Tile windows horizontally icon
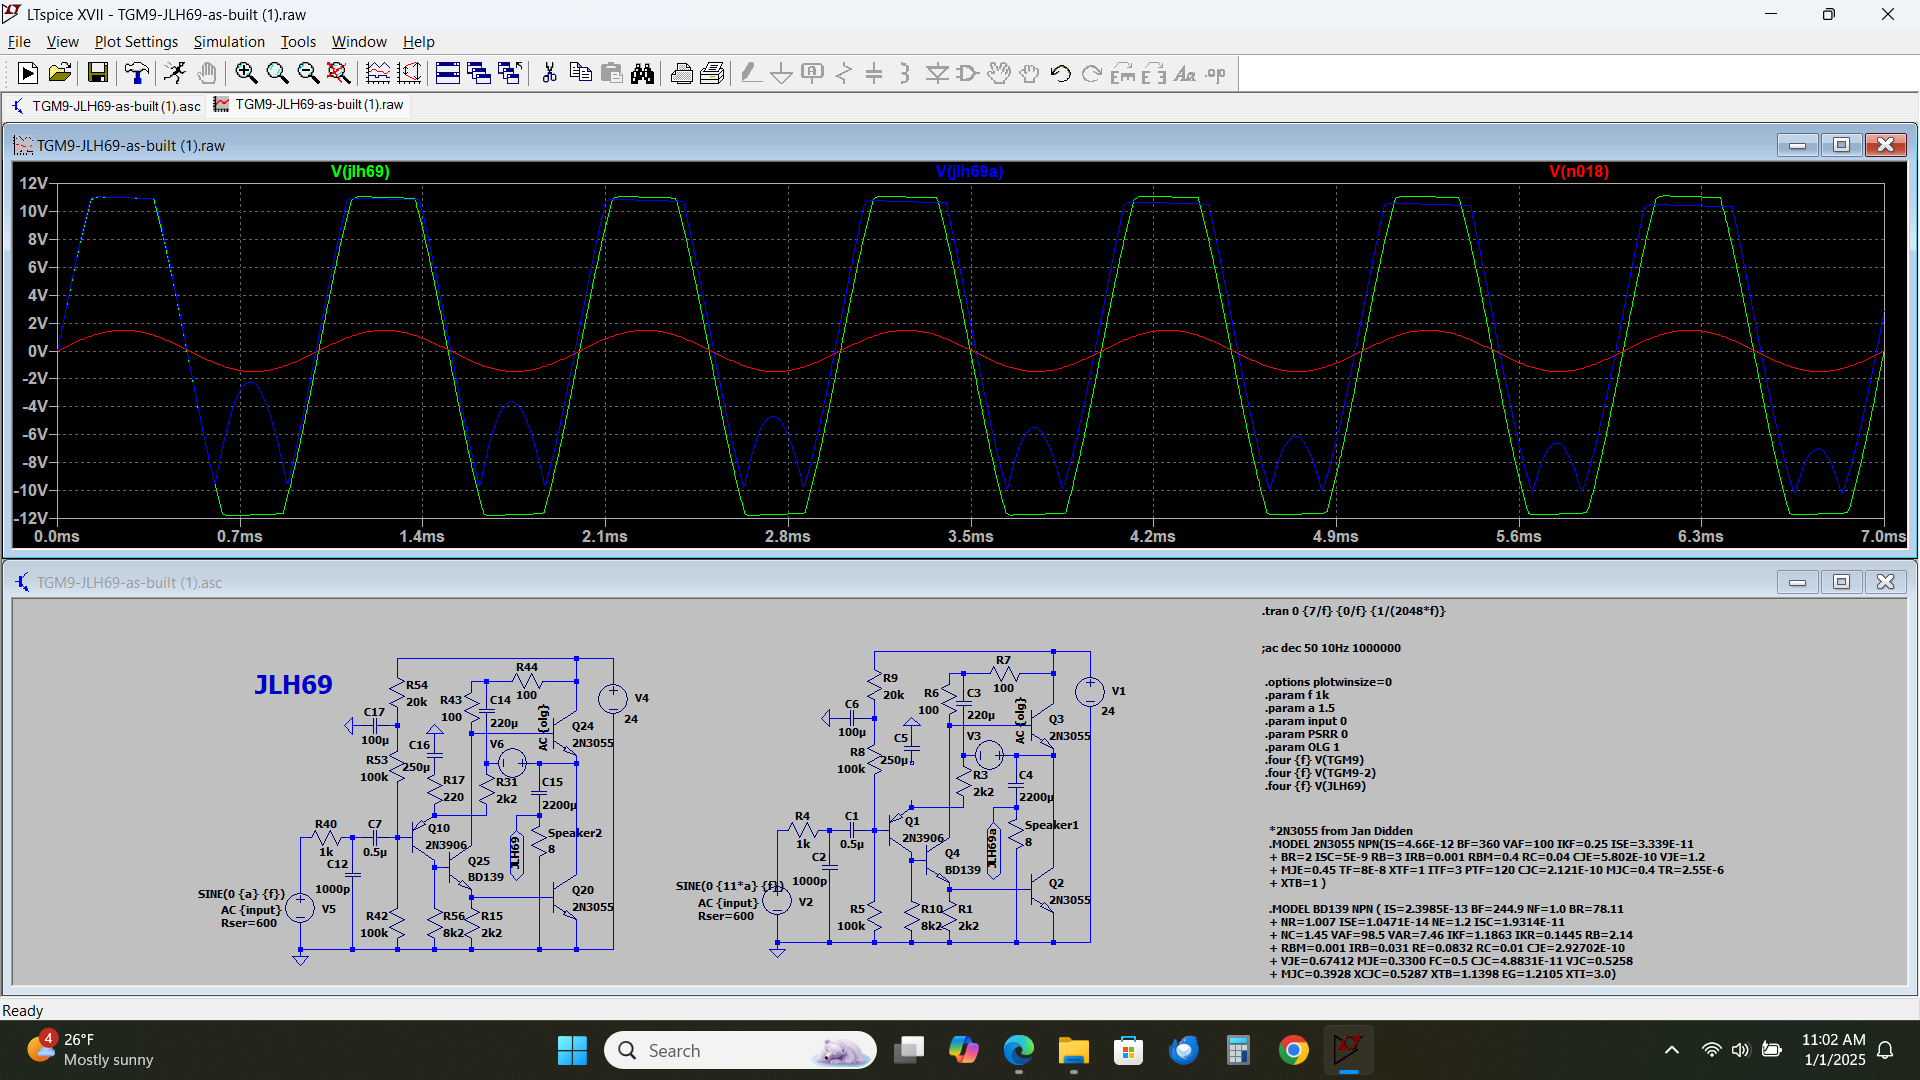Screen dimensions: 1920x1080 tap(448, 73)
